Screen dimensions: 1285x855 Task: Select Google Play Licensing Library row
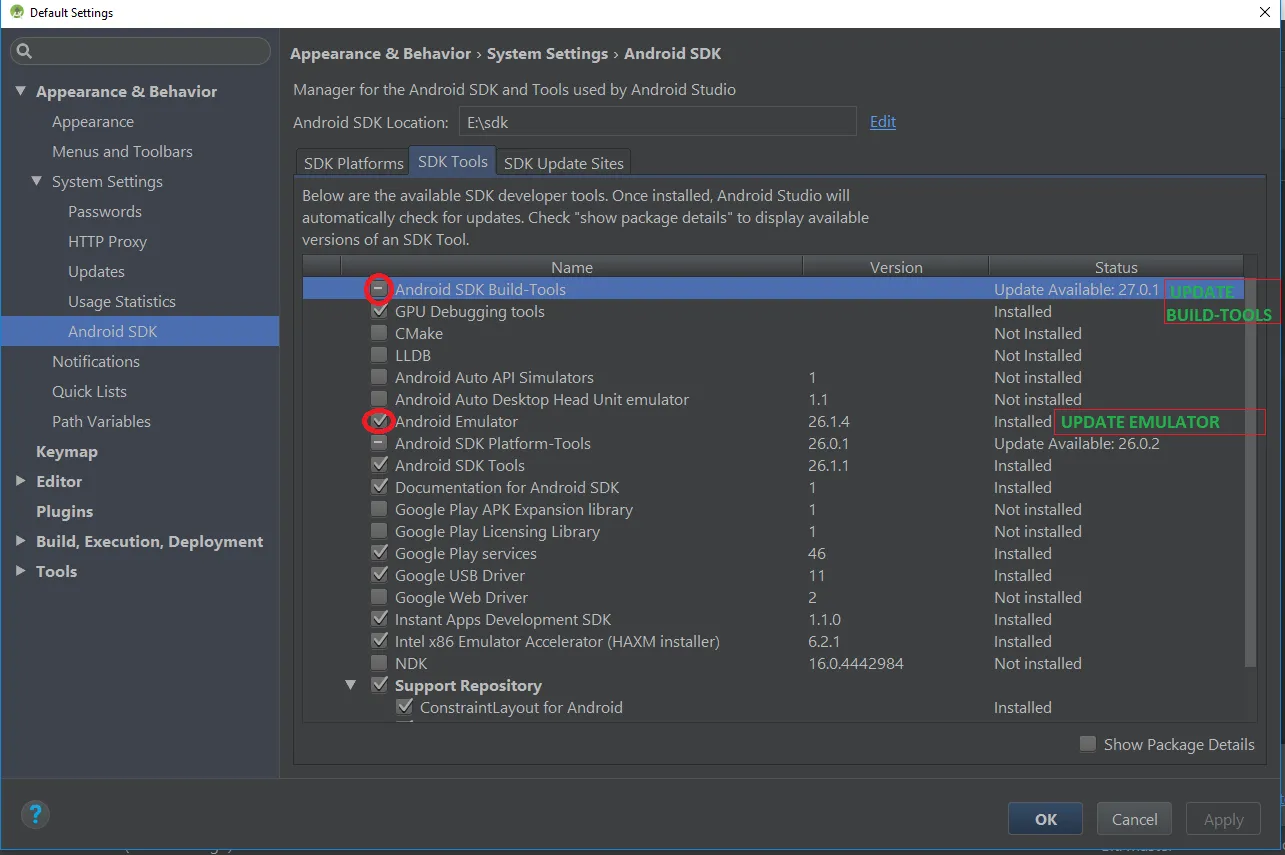coord(497,532)
